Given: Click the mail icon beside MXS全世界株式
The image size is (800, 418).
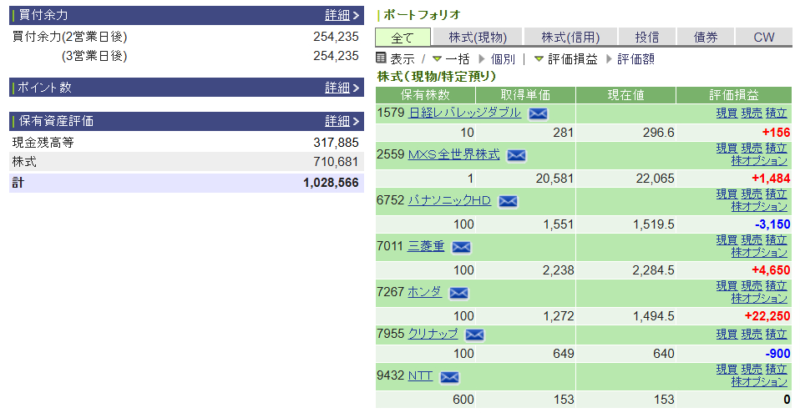Looking at the screenshot, I should tap(516, 156).
